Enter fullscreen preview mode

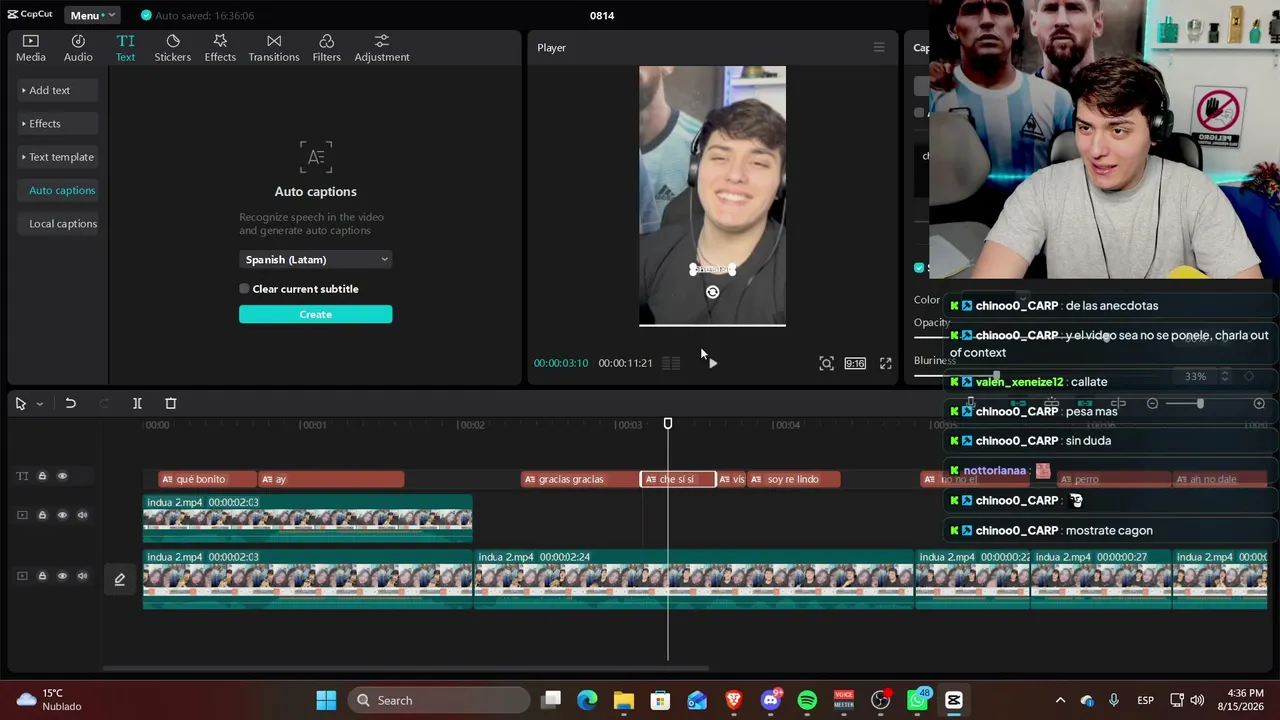pos(885,363)
